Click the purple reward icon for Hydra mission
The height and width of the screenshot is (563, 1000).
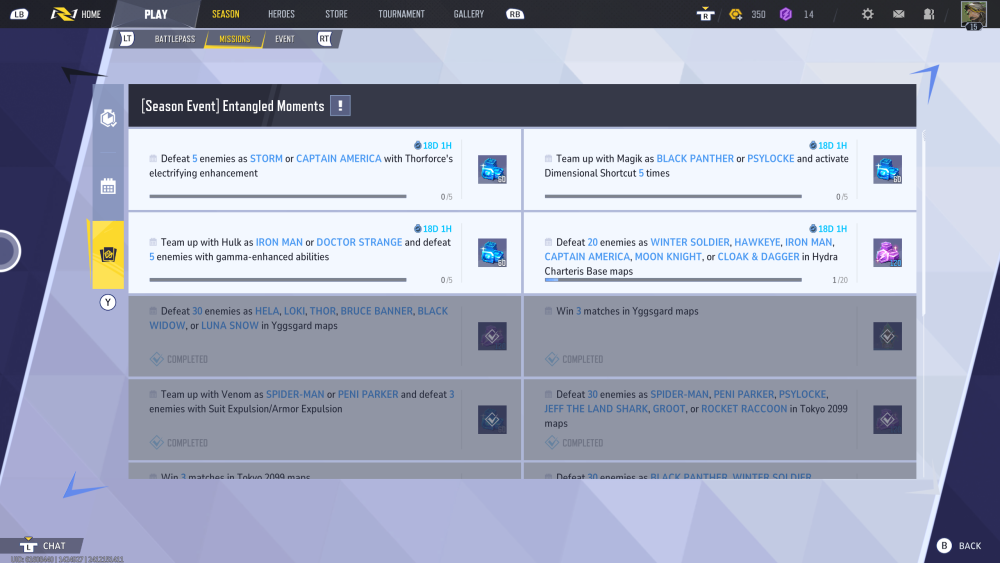887,252
